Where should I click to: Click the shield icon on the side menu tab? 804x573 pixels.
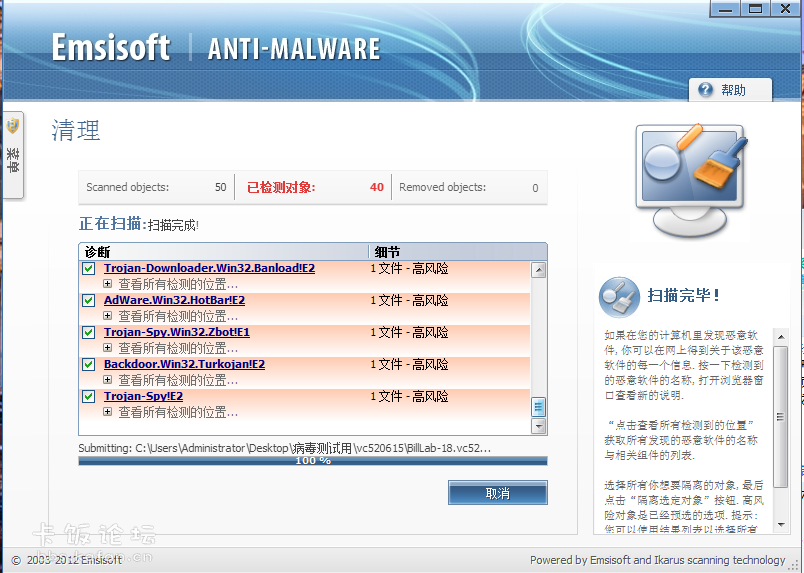[x=13, y=126]
